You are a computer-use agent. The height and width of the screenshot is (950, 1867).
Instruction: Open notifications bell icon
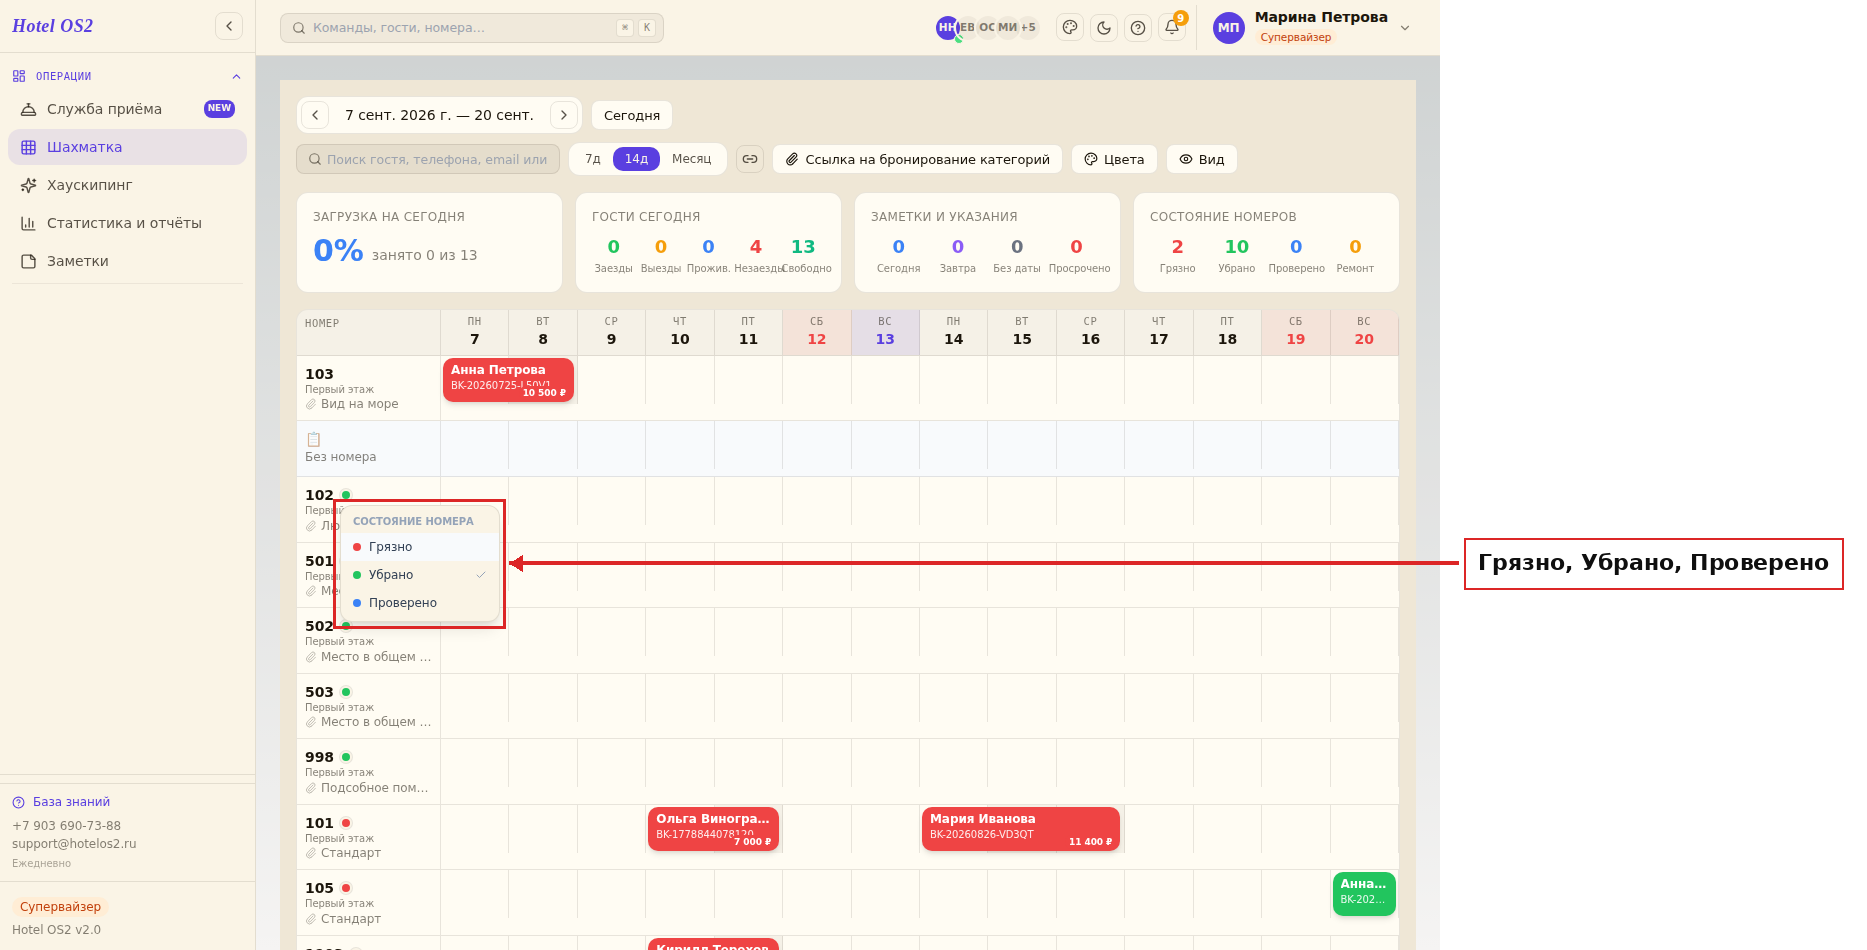pyautogui.click(x=1172, y=28)
